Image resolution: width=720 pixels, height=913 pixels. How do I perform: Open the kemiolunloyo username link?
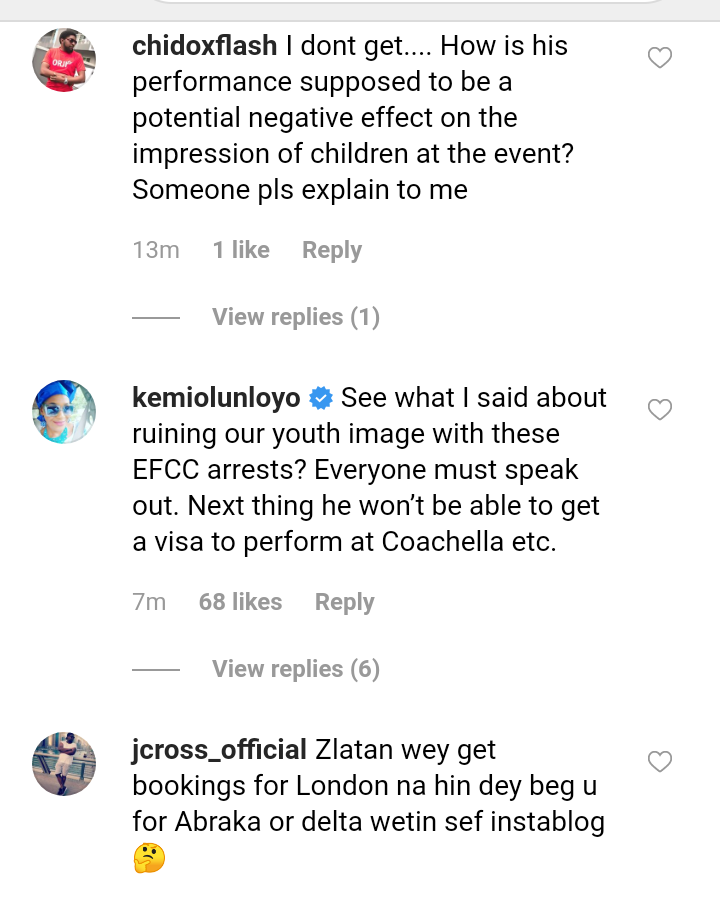[x=216, y=398]
